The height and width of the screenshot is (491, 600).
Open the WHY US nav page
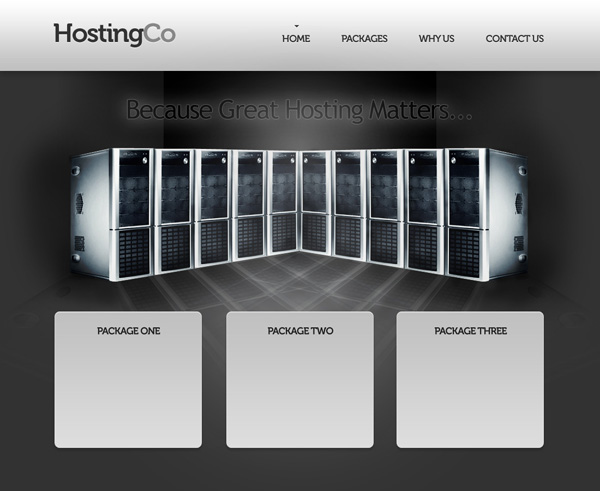[x=436, y=39]
